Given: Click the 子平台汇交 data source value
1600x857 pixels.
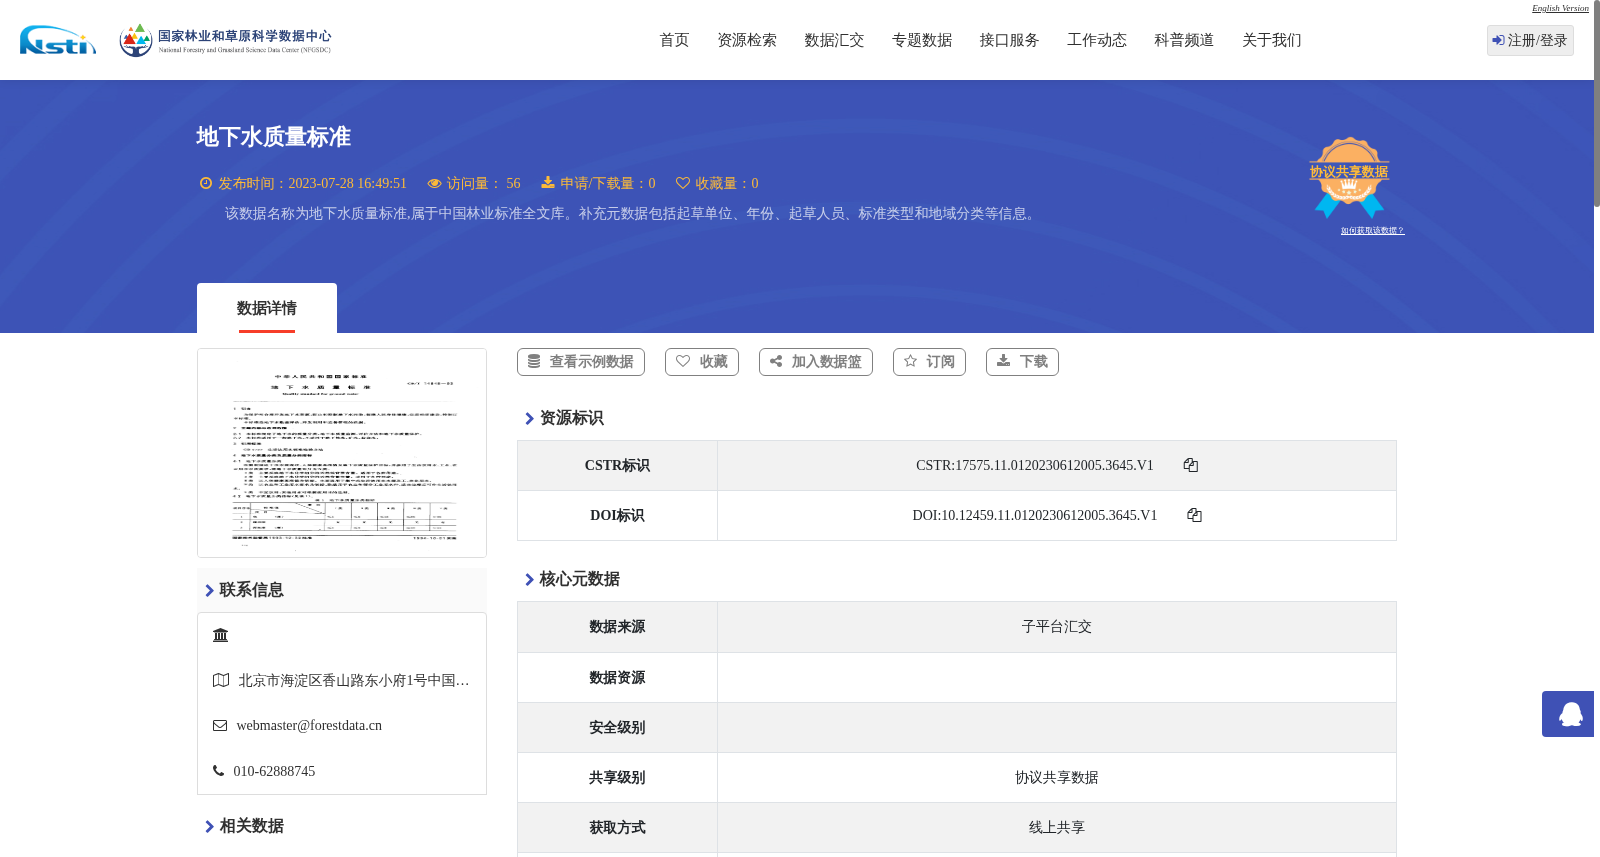Looking at the screenshot, I should [1057, 627].
